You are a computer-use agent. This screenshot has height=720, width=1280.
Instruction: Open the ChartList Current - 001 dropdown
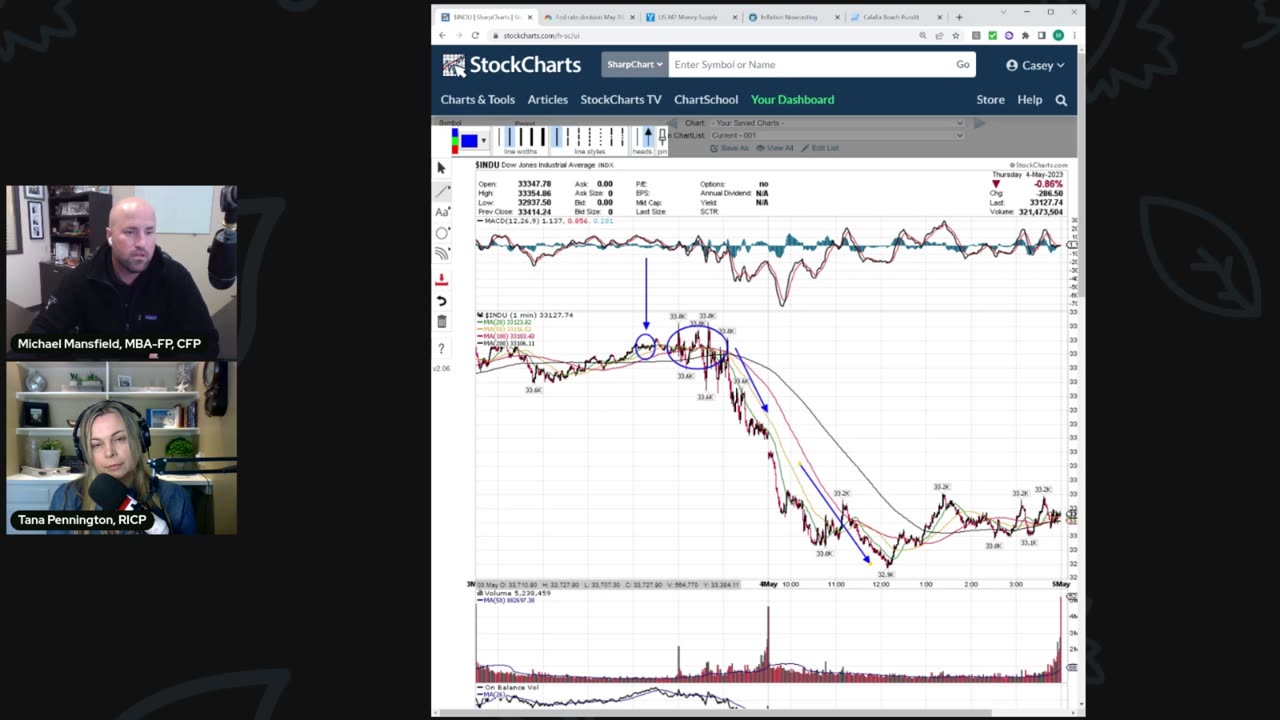point(837,135)
